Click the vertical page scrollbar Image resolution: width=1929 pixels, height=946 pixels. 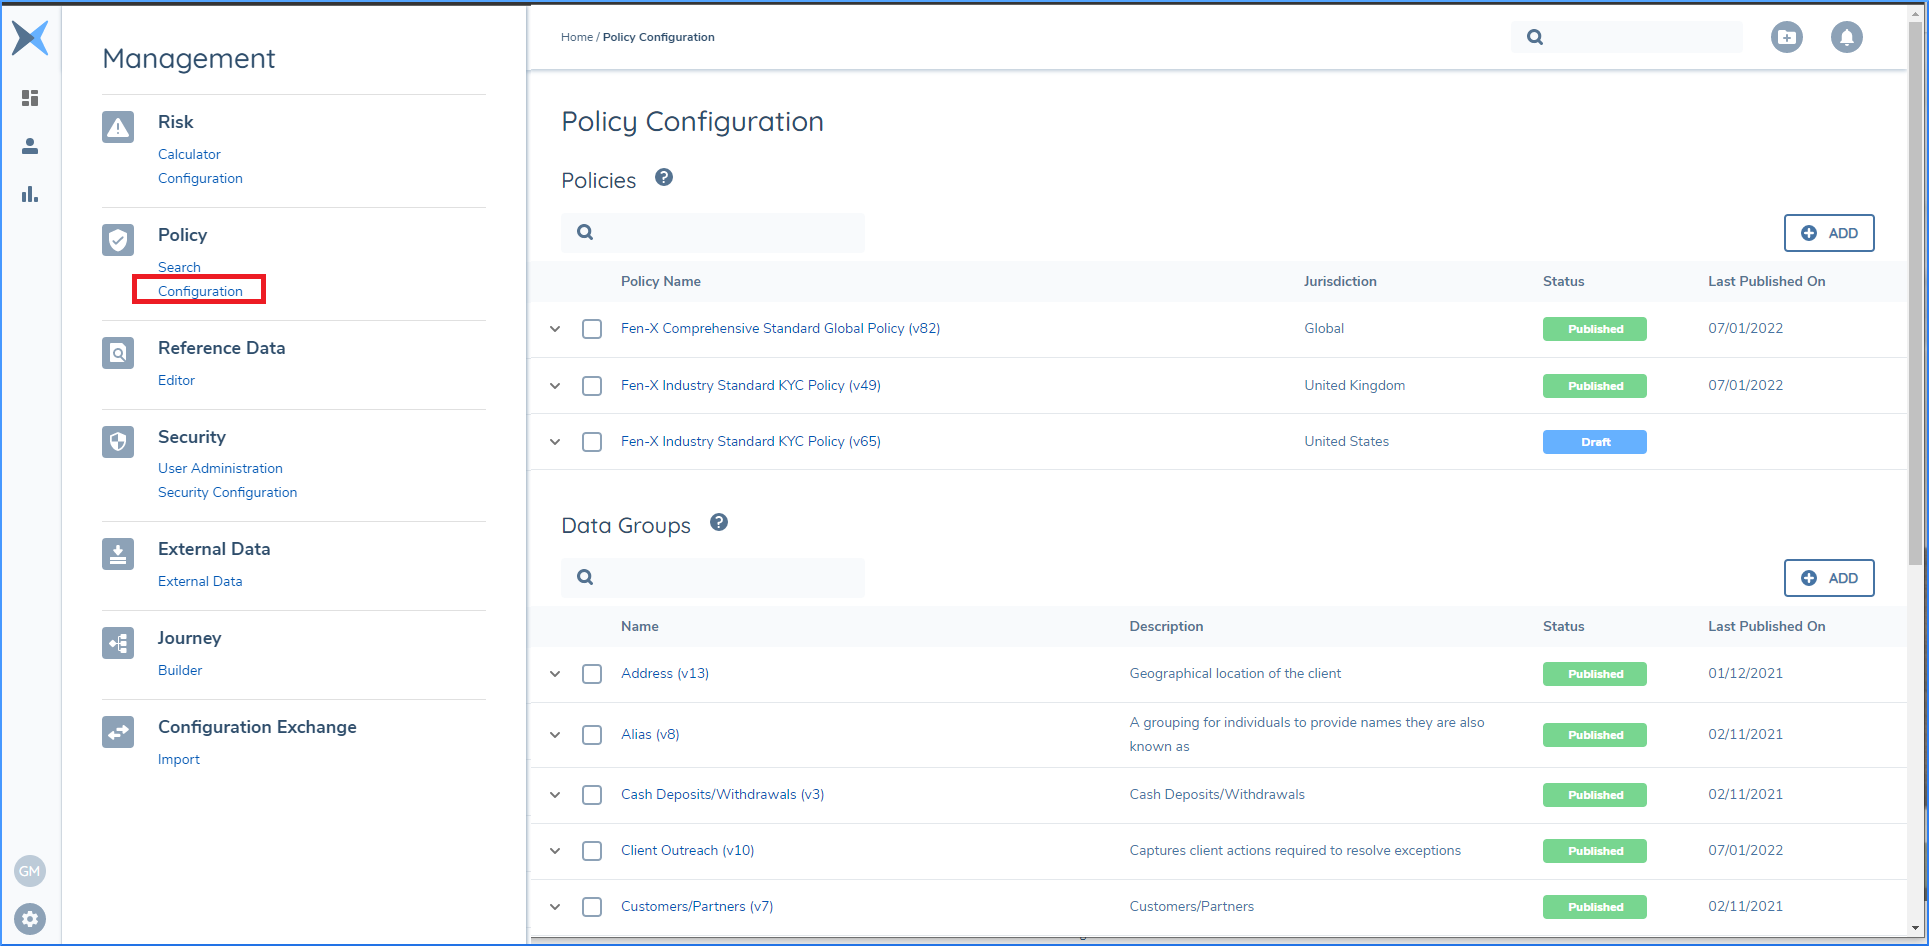click(x=1916, y=300)
